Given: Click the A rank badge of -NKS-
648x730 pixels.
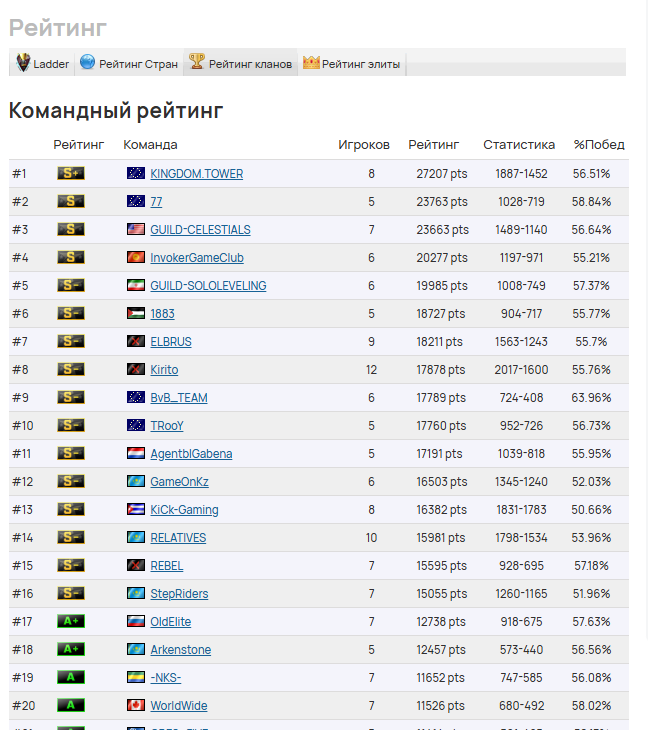Looking at the screenshot, I should pos(71,677).
